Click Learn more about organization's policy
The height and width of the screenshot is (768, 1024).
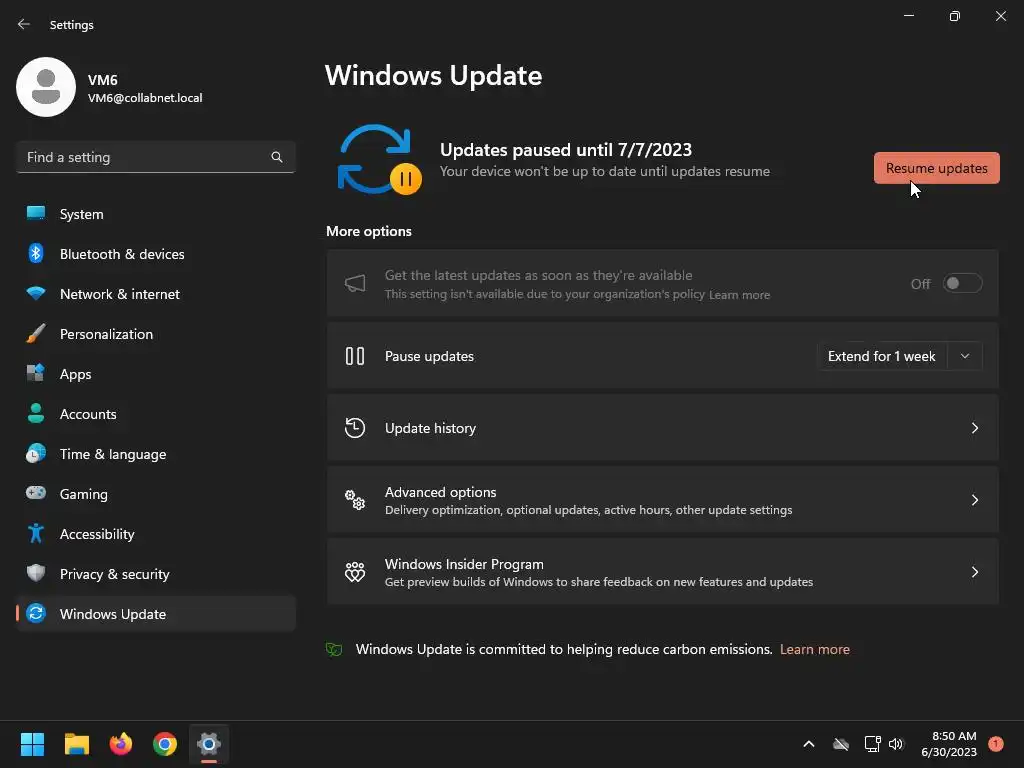click(x=739, y=295)
